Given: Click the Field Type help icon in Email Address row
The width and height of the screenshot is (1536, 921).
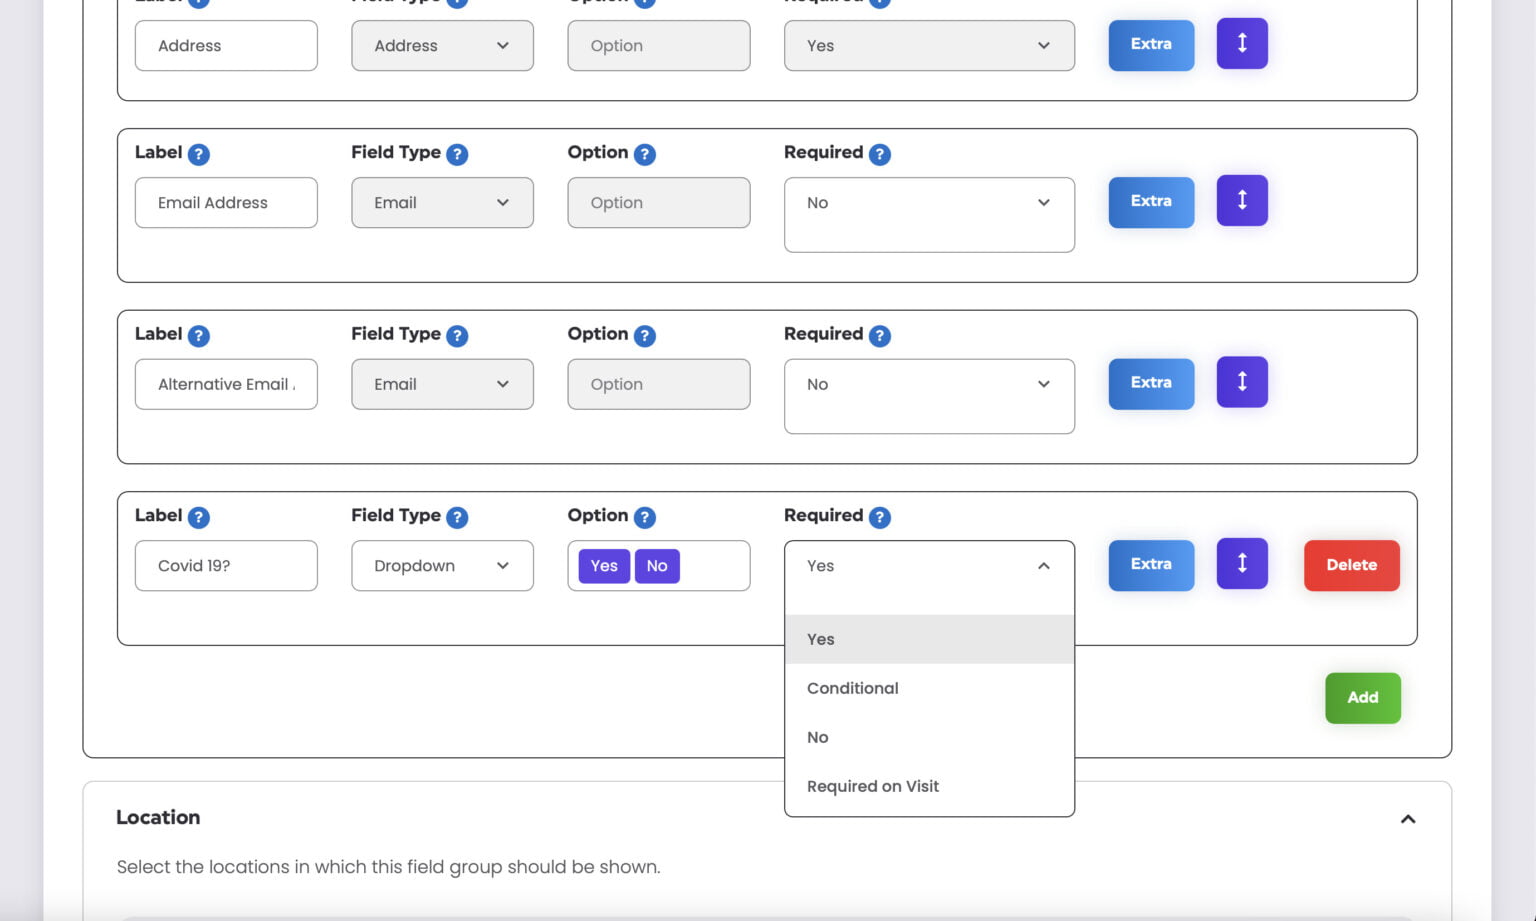Looking at the screenshot, I should click(x=457, y=154).
